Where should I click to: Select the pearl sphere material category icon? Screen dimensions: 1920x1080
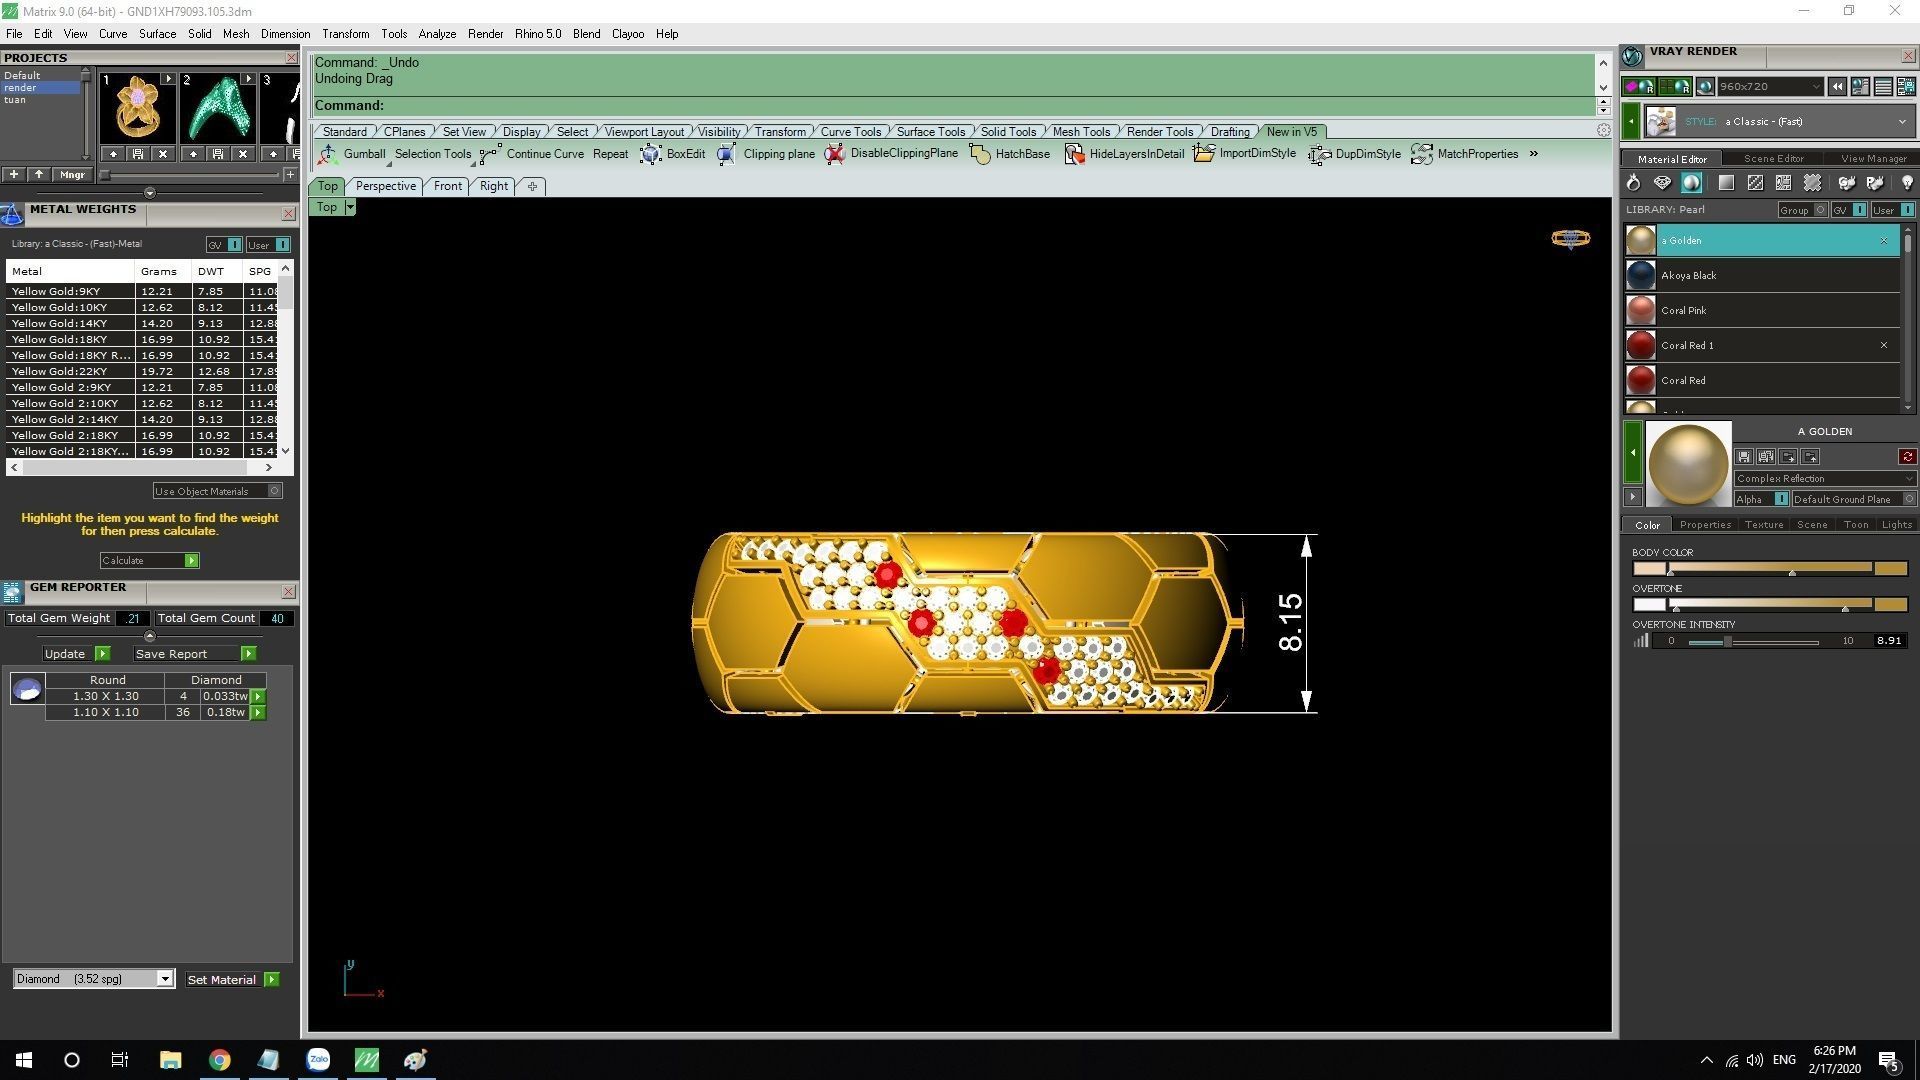[x=1691, y=183]
